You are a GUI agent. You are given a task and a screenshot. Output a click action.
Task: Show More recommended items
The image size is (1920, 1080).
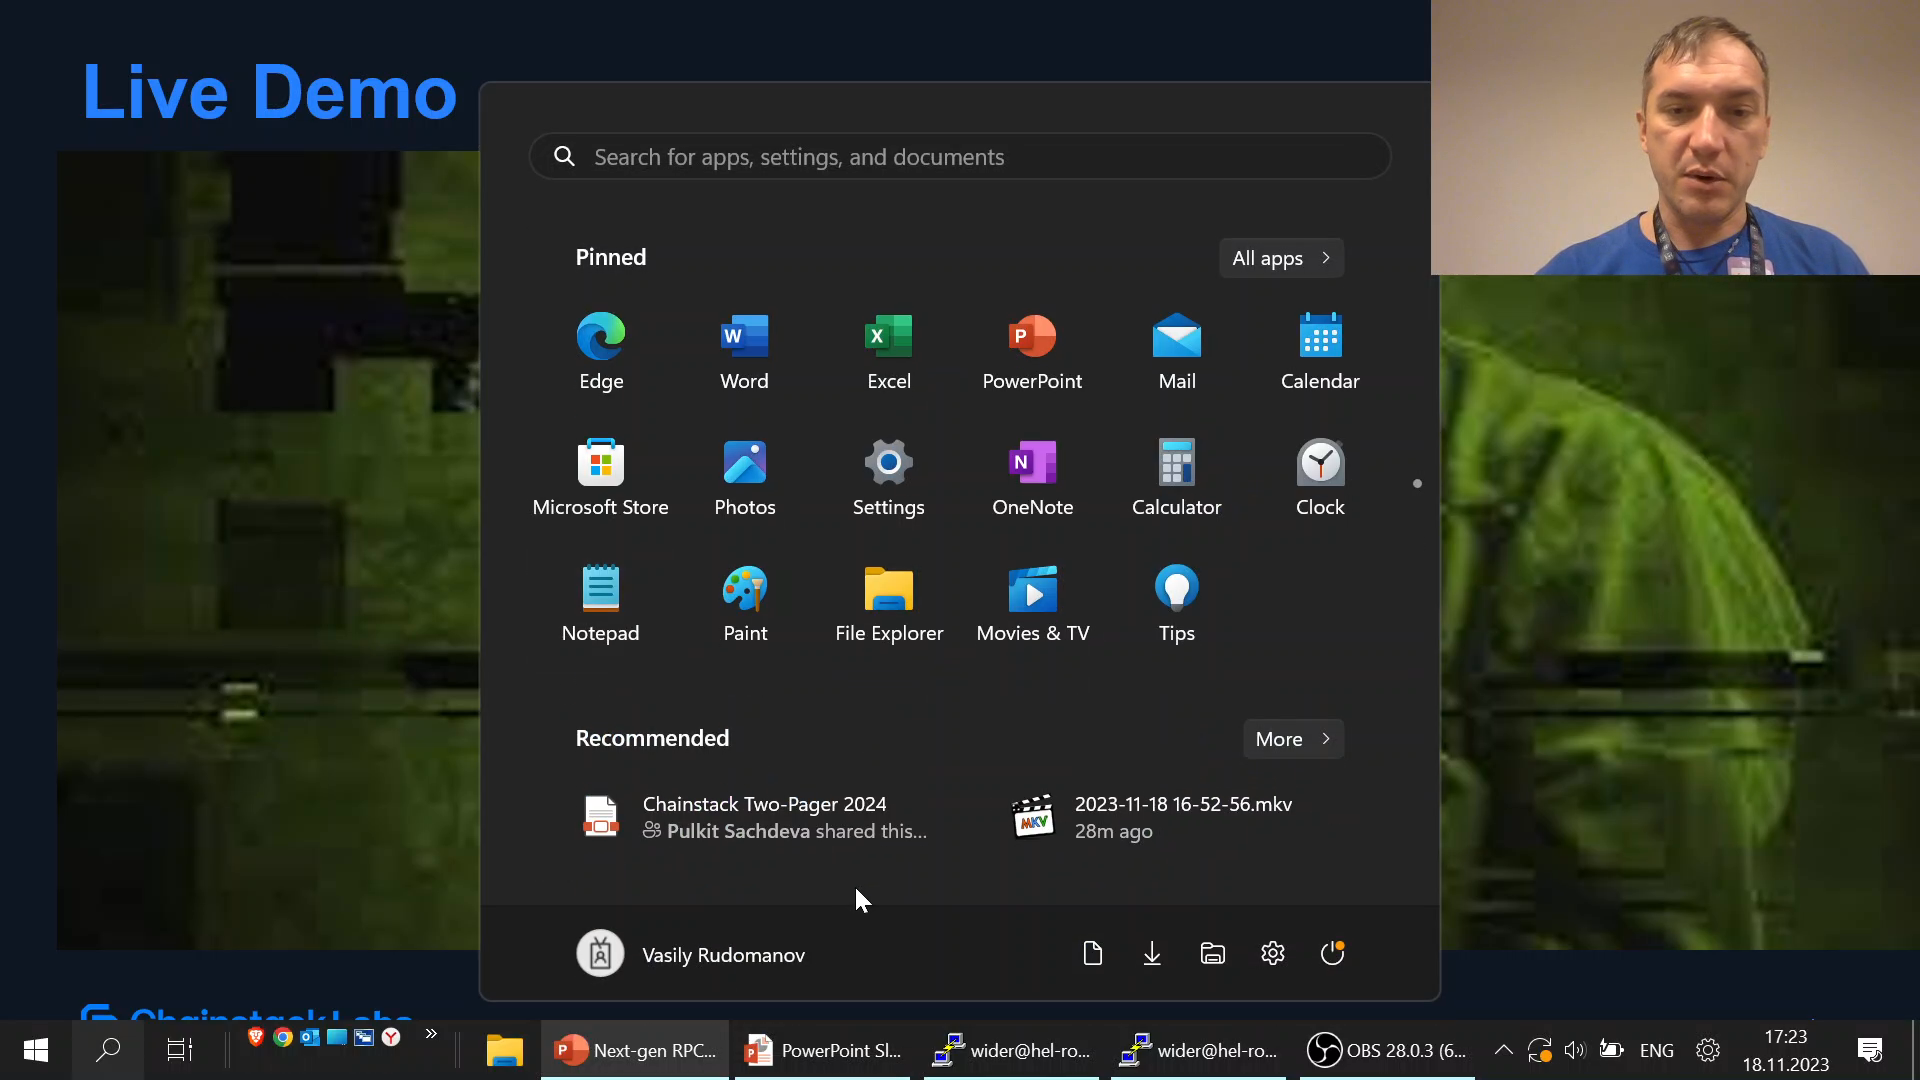pos(1293,739)
